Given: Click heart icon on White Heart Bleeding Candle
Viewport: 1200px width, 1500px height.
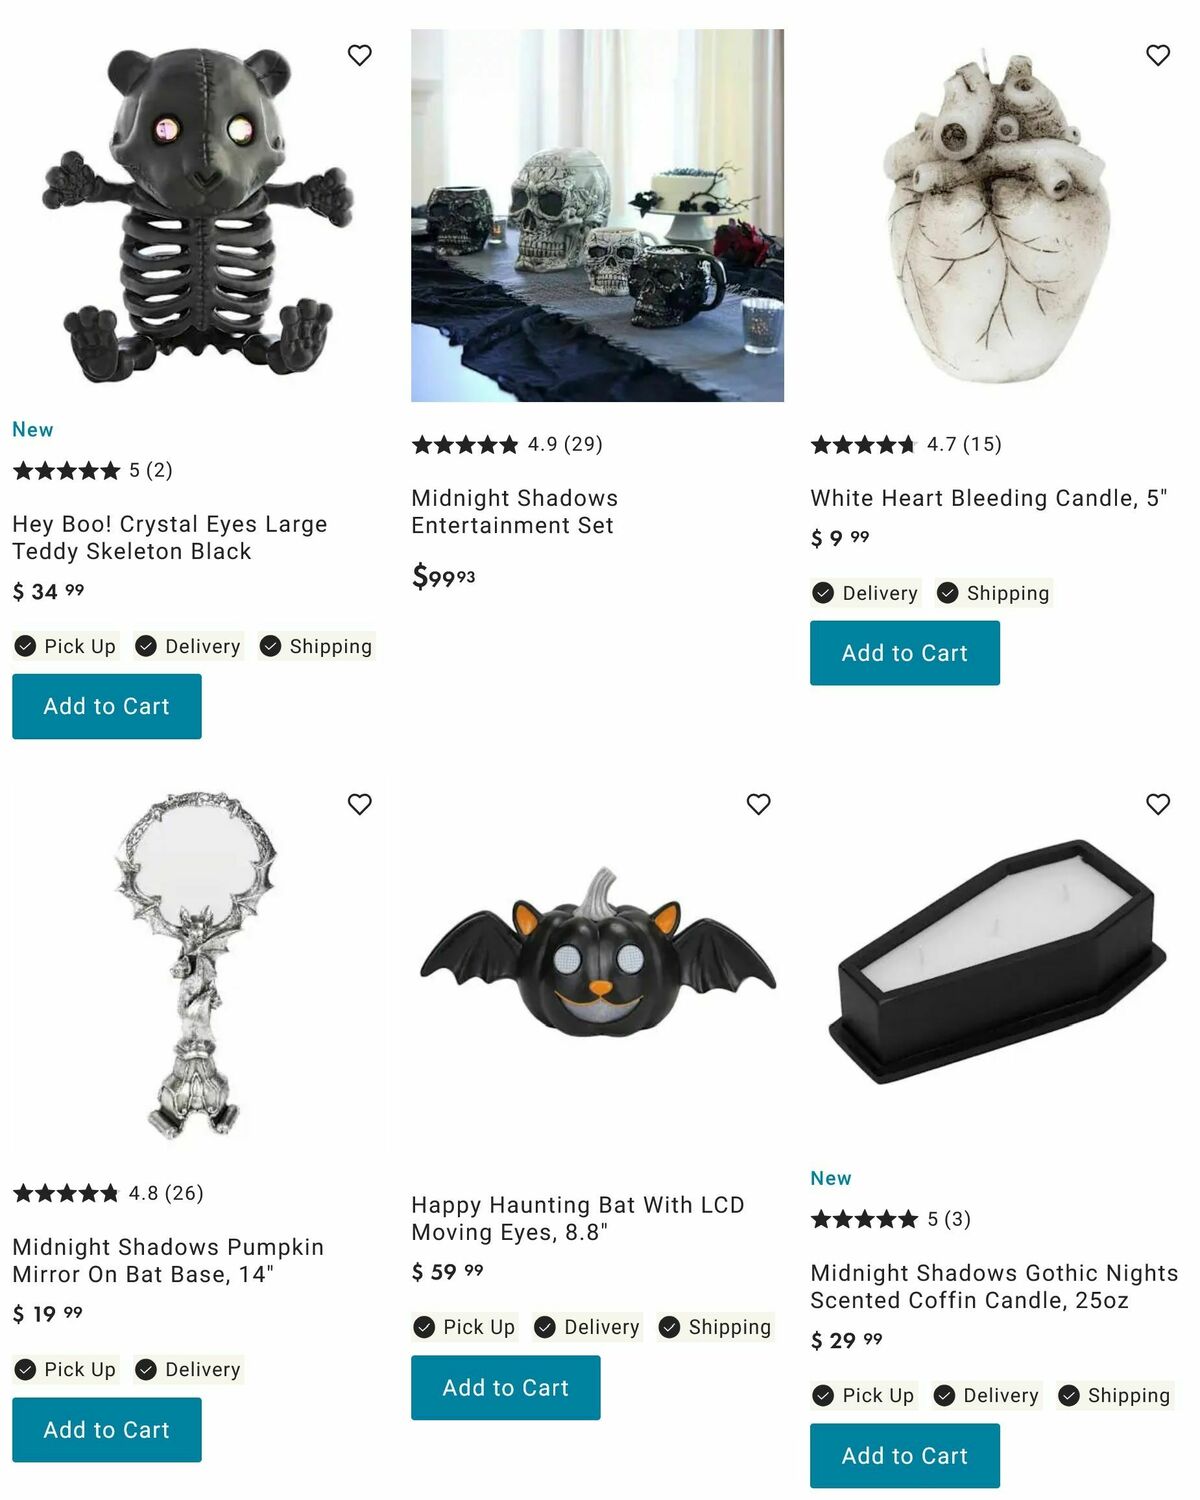Looking at the screenshot, I should [x=1158, y=55].
